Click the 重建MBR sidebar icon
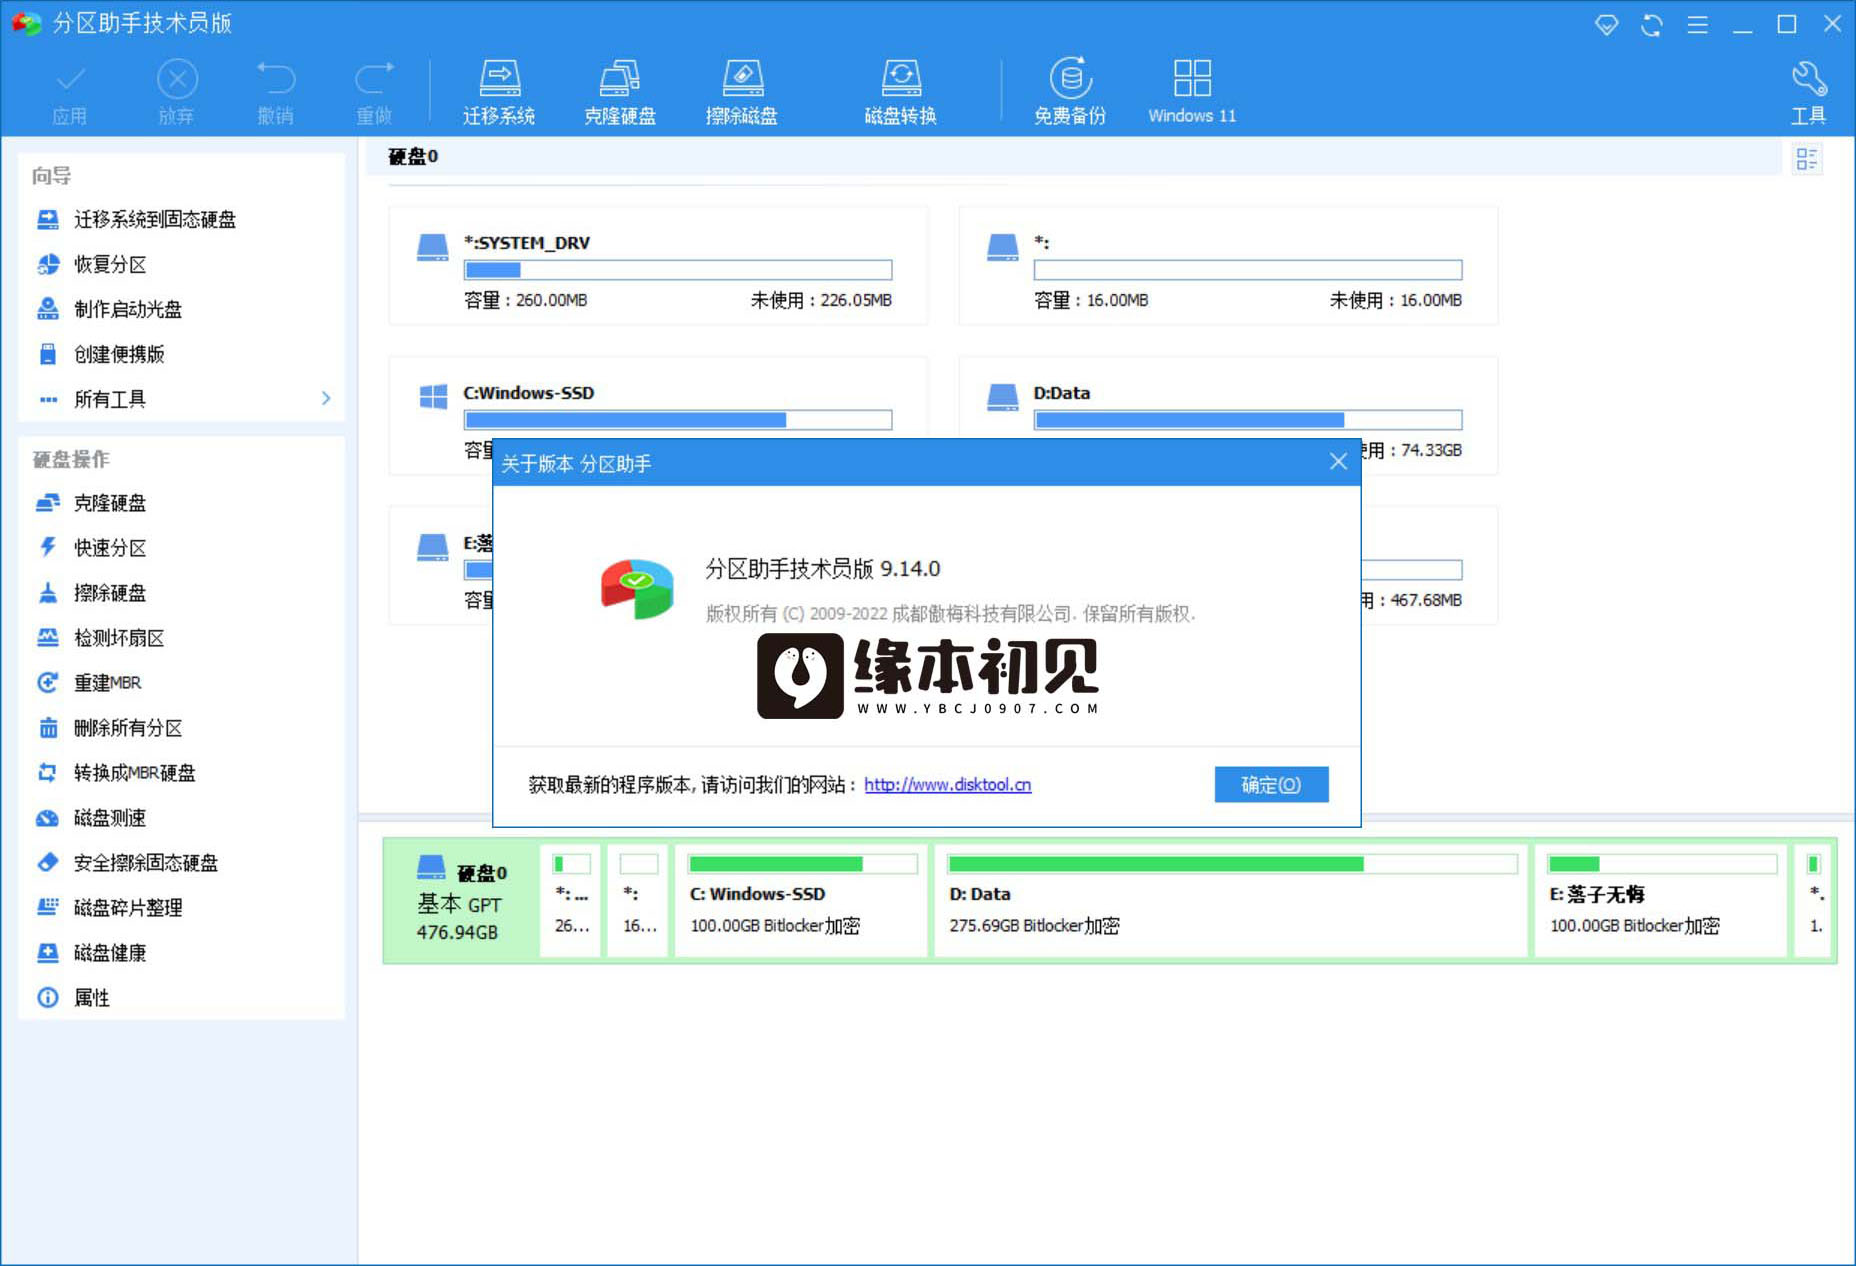The image size is (1856, 1266). click(47, 682)
